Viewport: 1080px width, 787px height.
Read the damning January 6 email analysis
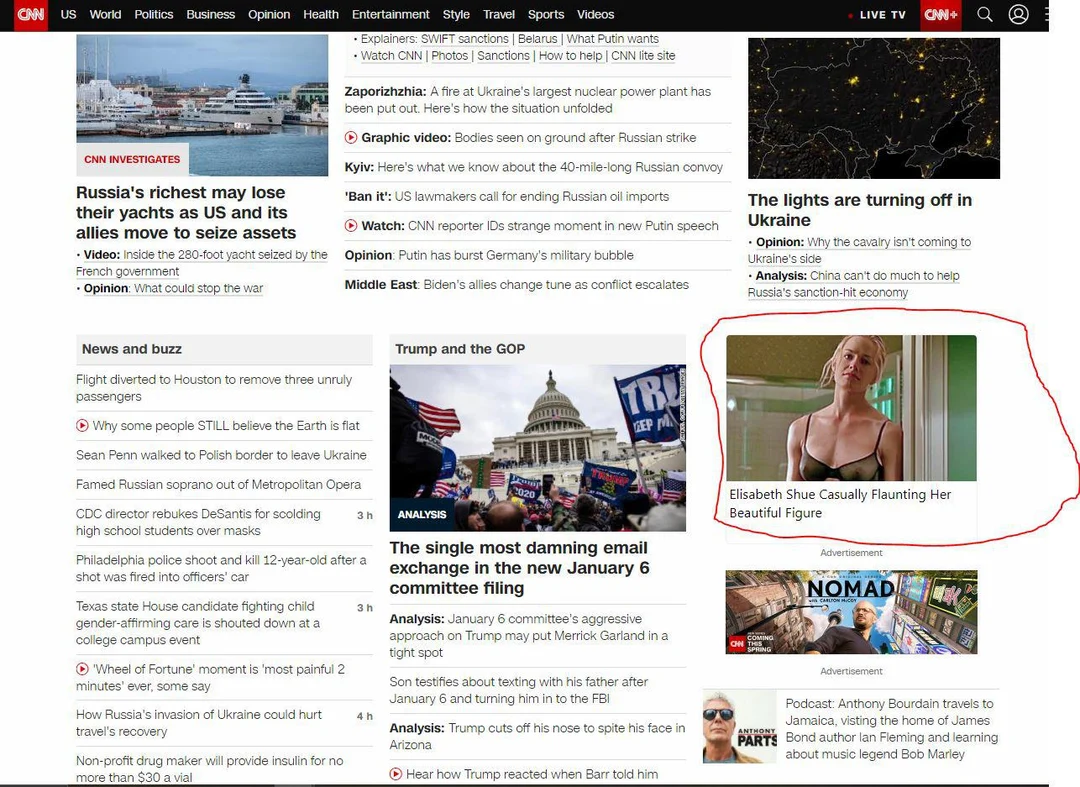click(x=519, y=568)
